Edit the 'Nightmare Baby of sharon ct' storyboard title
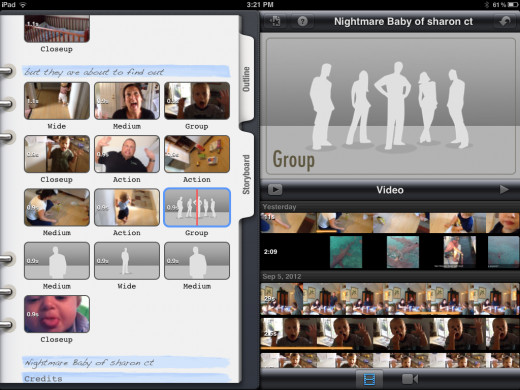 tap(126, 362)
